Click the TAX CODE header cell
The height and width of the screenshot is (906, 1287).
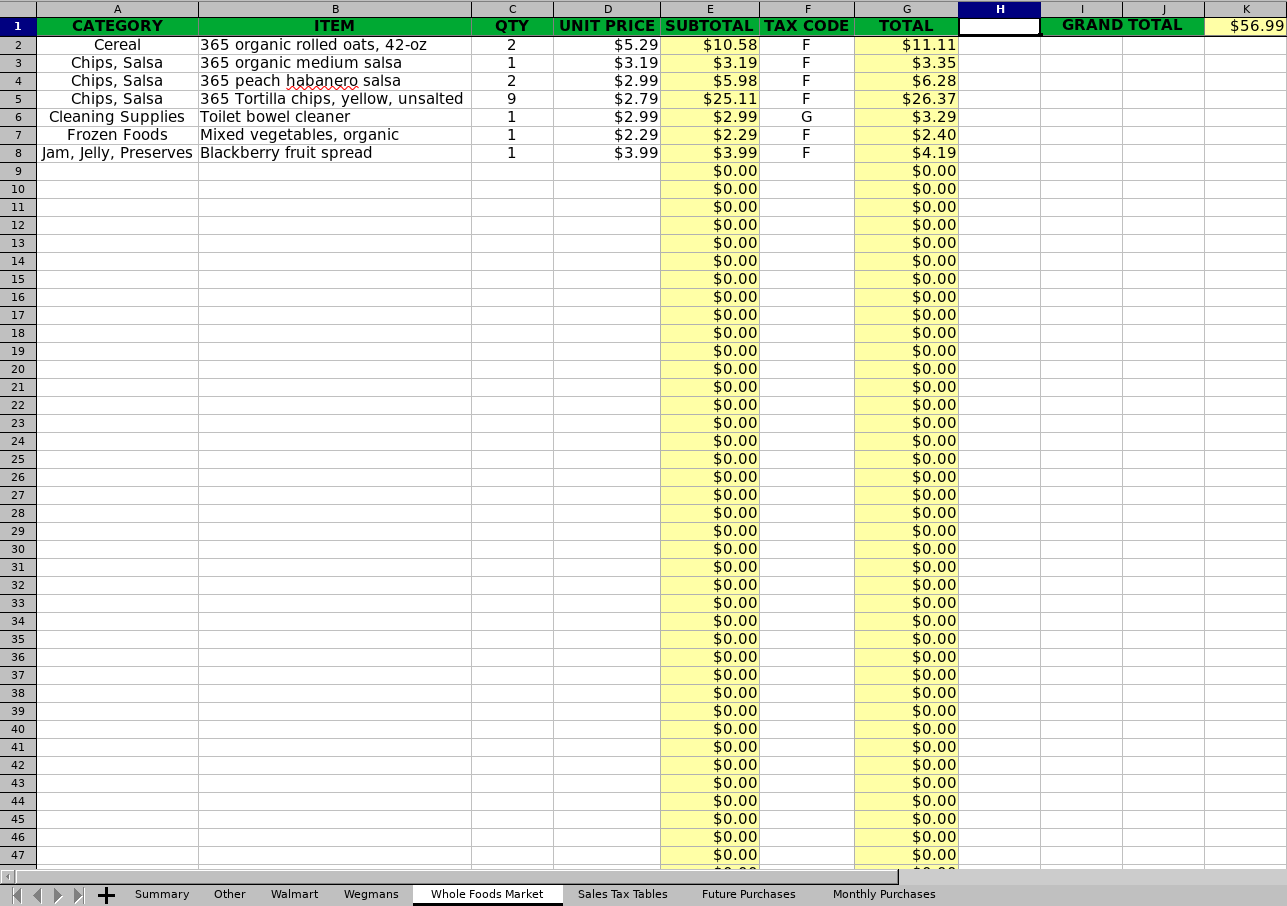(x=807, y=27)
